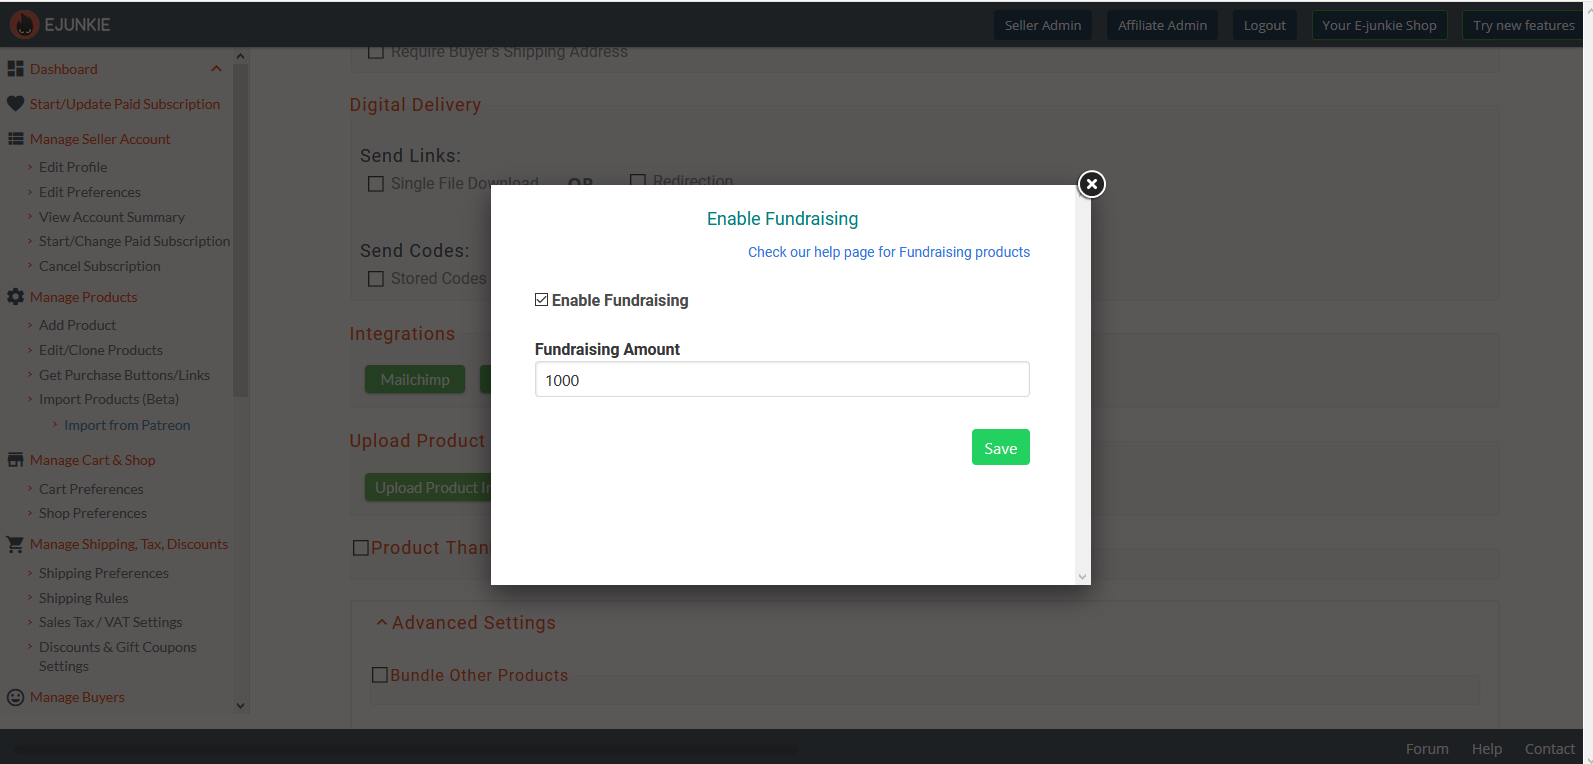Image resolution: width=1593 pixels, height=764 pixels.
Task: Tick the Bundle Other Products checkbox
Action: tap(380, 675)
